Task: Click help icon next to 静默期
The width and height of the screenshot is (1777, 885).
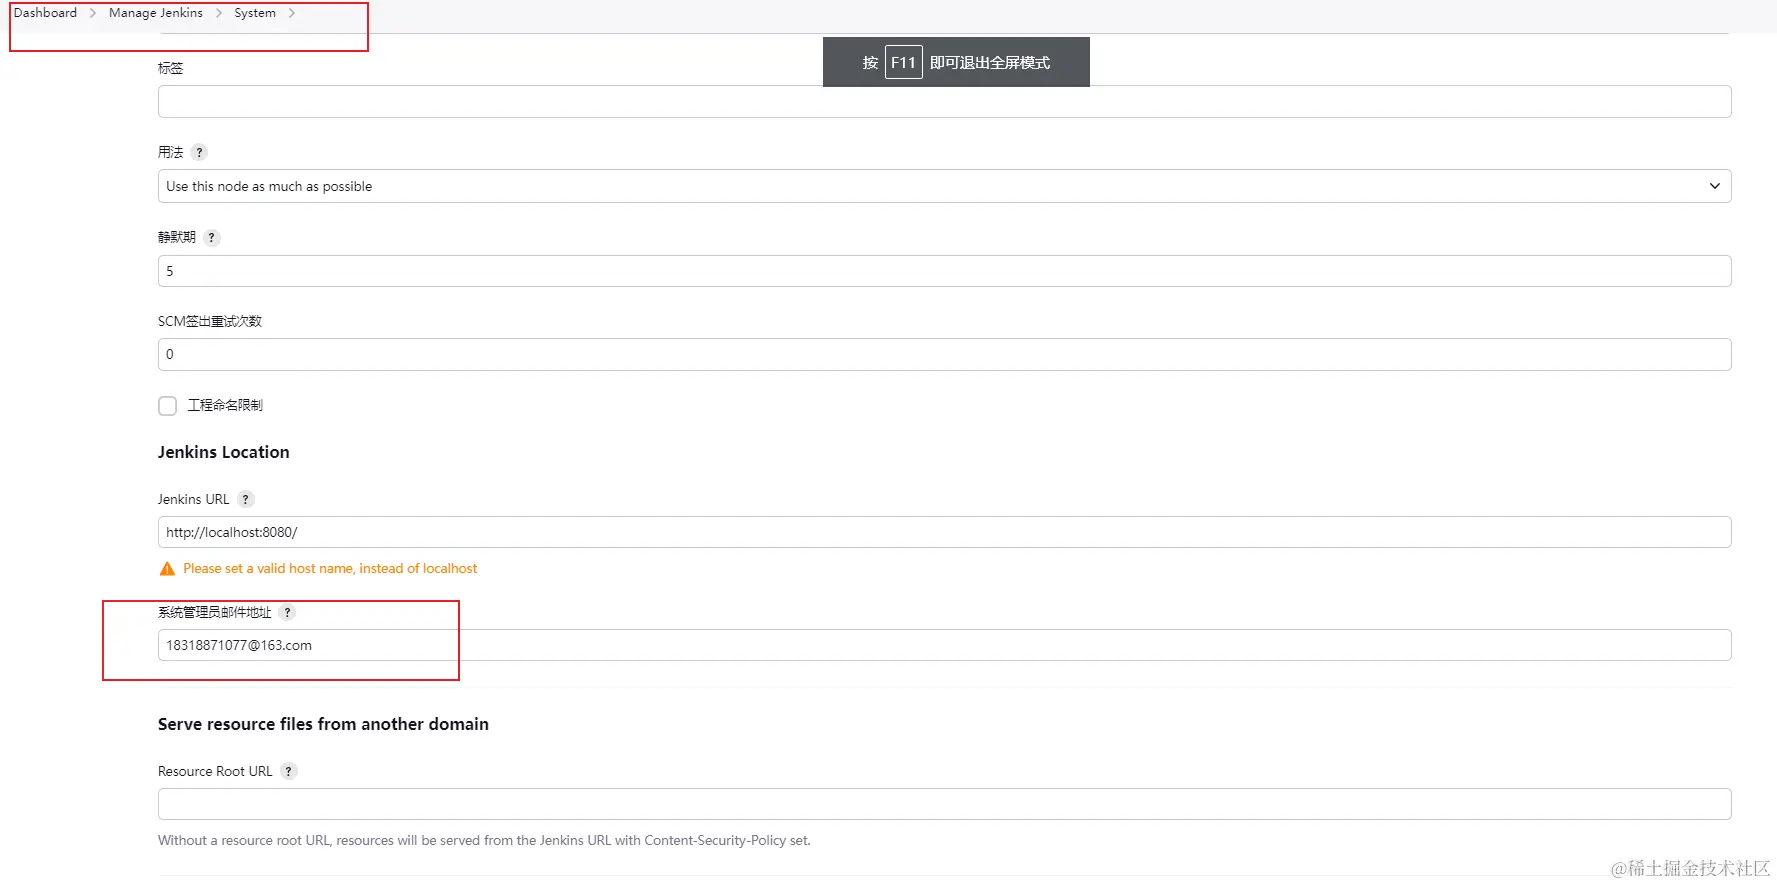Action: (x=211, y=237)
